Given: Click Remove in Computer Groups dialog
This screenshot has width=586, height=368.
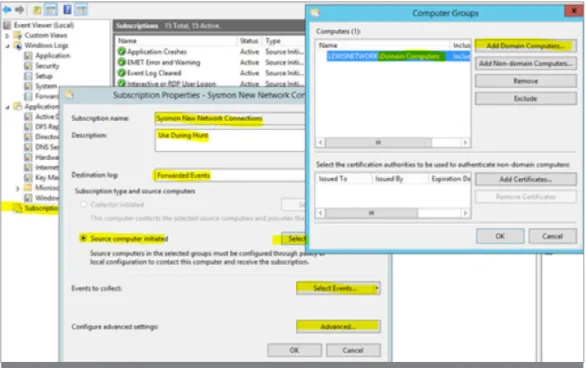Looking at the screenshot, I should (525, 81).
